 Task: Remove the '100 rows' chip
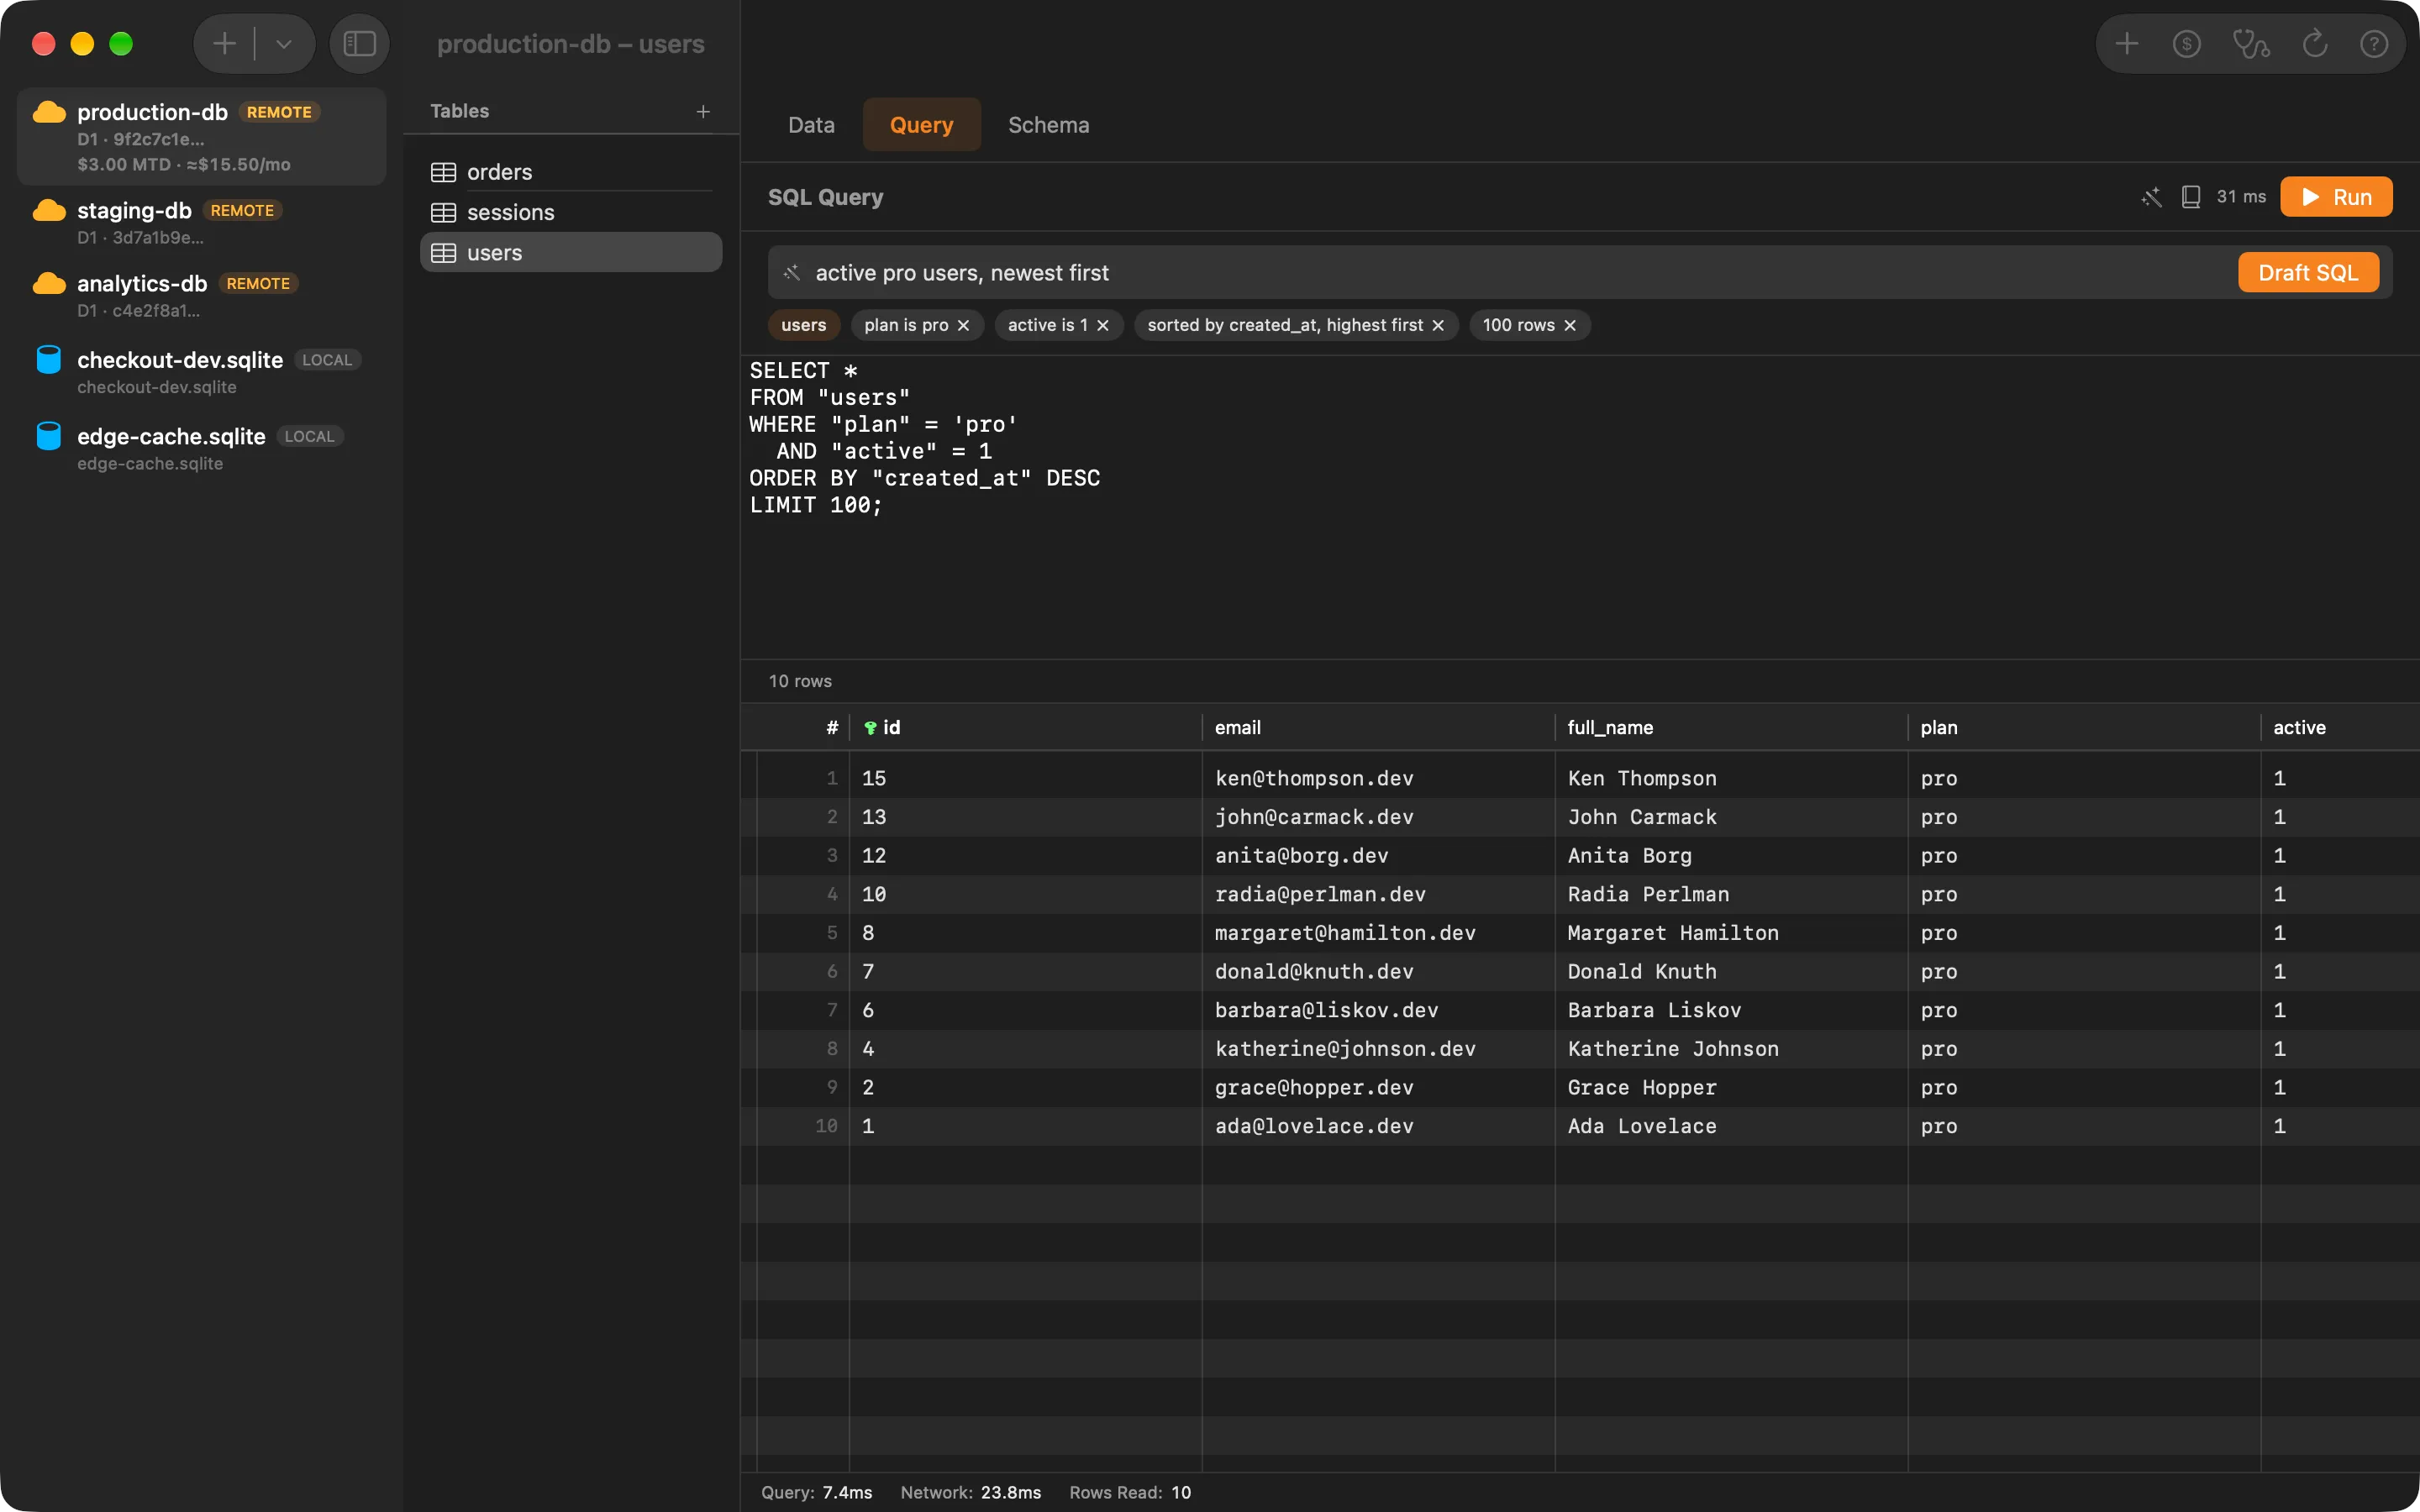click(1570, 326)
